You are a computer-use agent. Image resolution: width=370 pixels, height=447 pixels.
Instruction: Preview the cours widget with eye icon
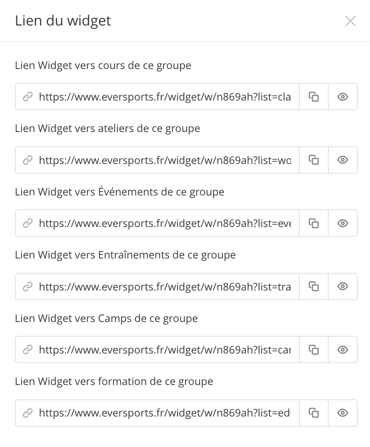(x=343, y=97)
